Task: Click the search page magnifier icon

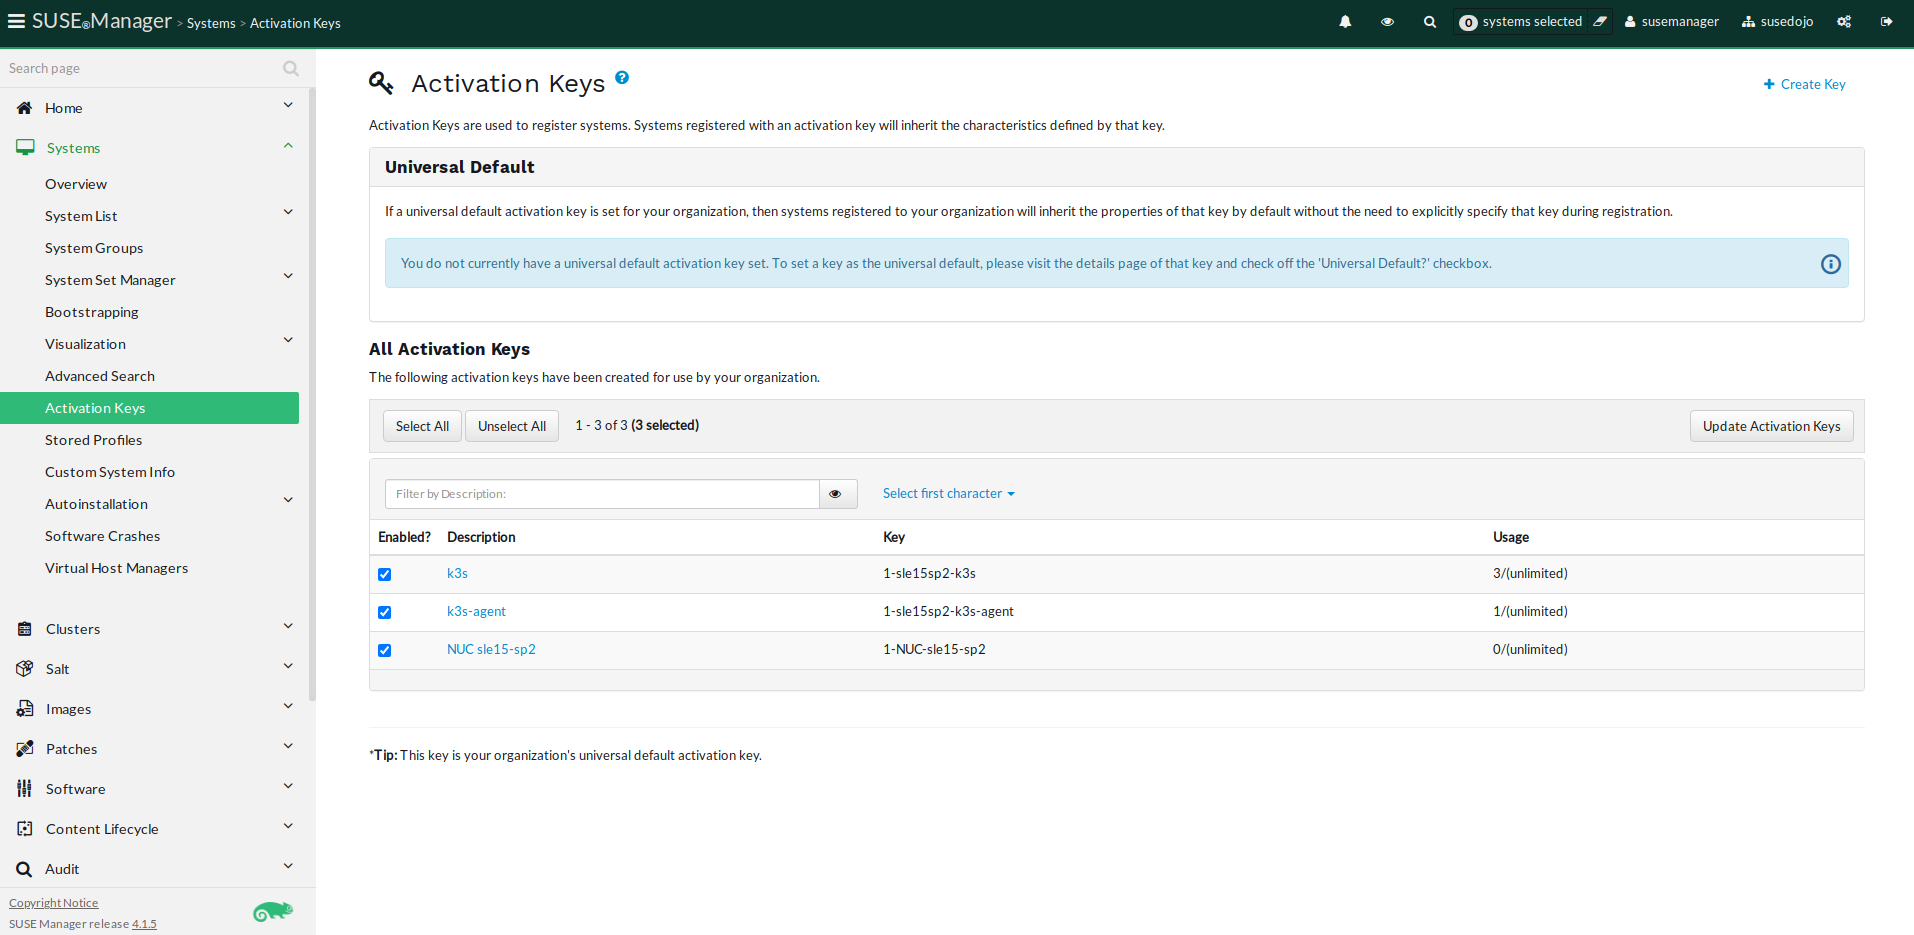Action: pos(291,68)
